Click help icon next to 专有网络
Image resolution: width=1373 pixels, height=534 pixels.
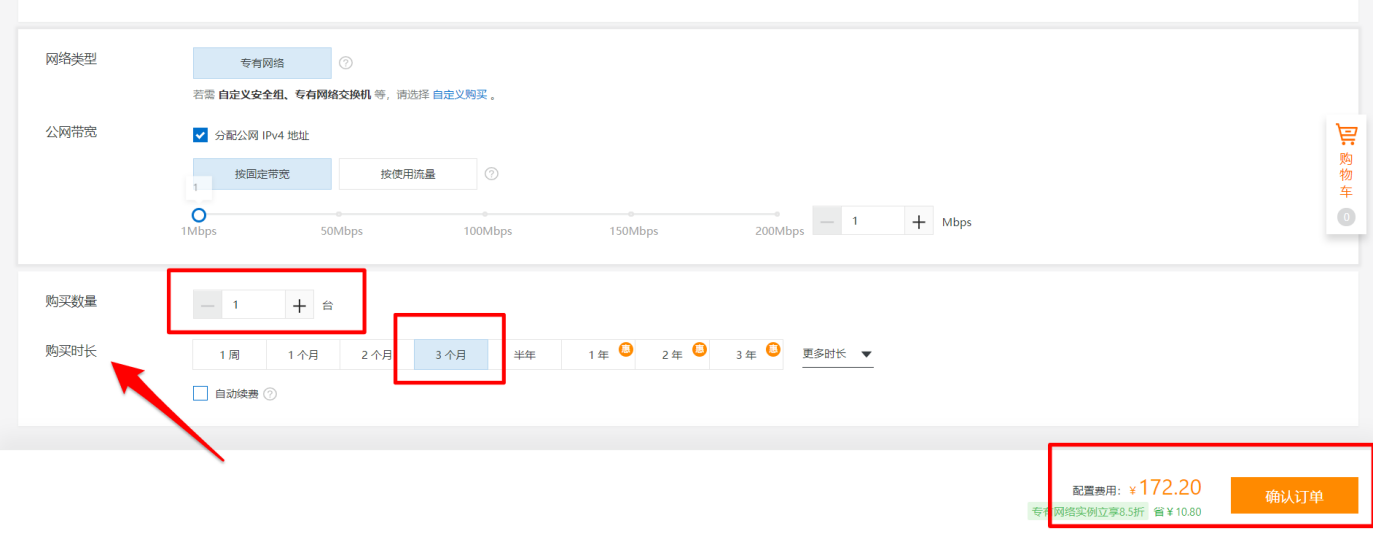pyautogui.click(x=346, y=63)
